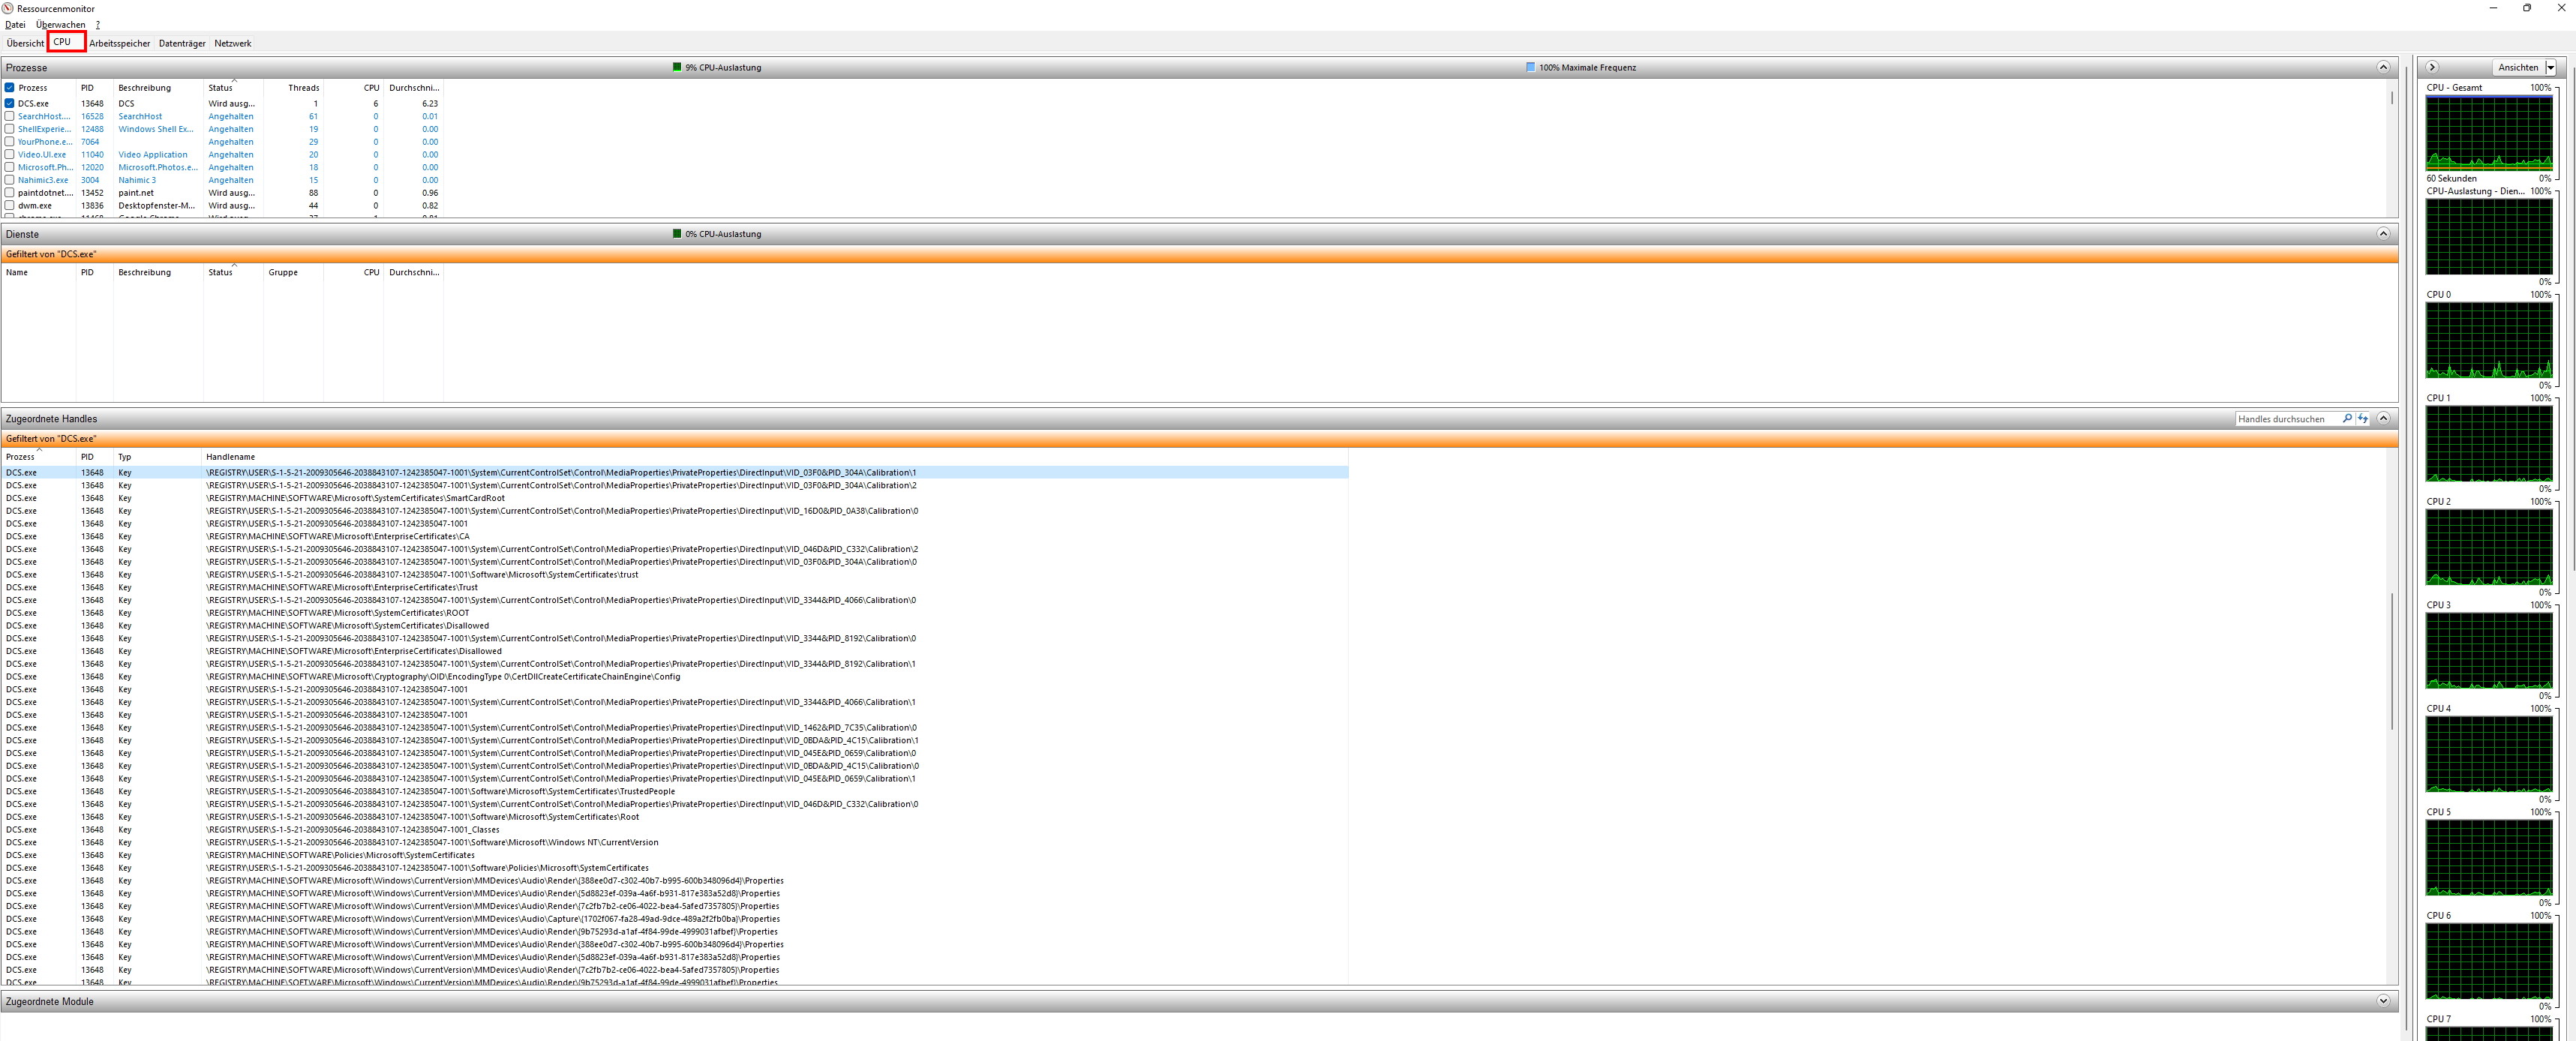Screen dimensions: 2576x1041
Task: Click the blue Maximale Frequenz indicator
Action: (x=1530, y=67)
